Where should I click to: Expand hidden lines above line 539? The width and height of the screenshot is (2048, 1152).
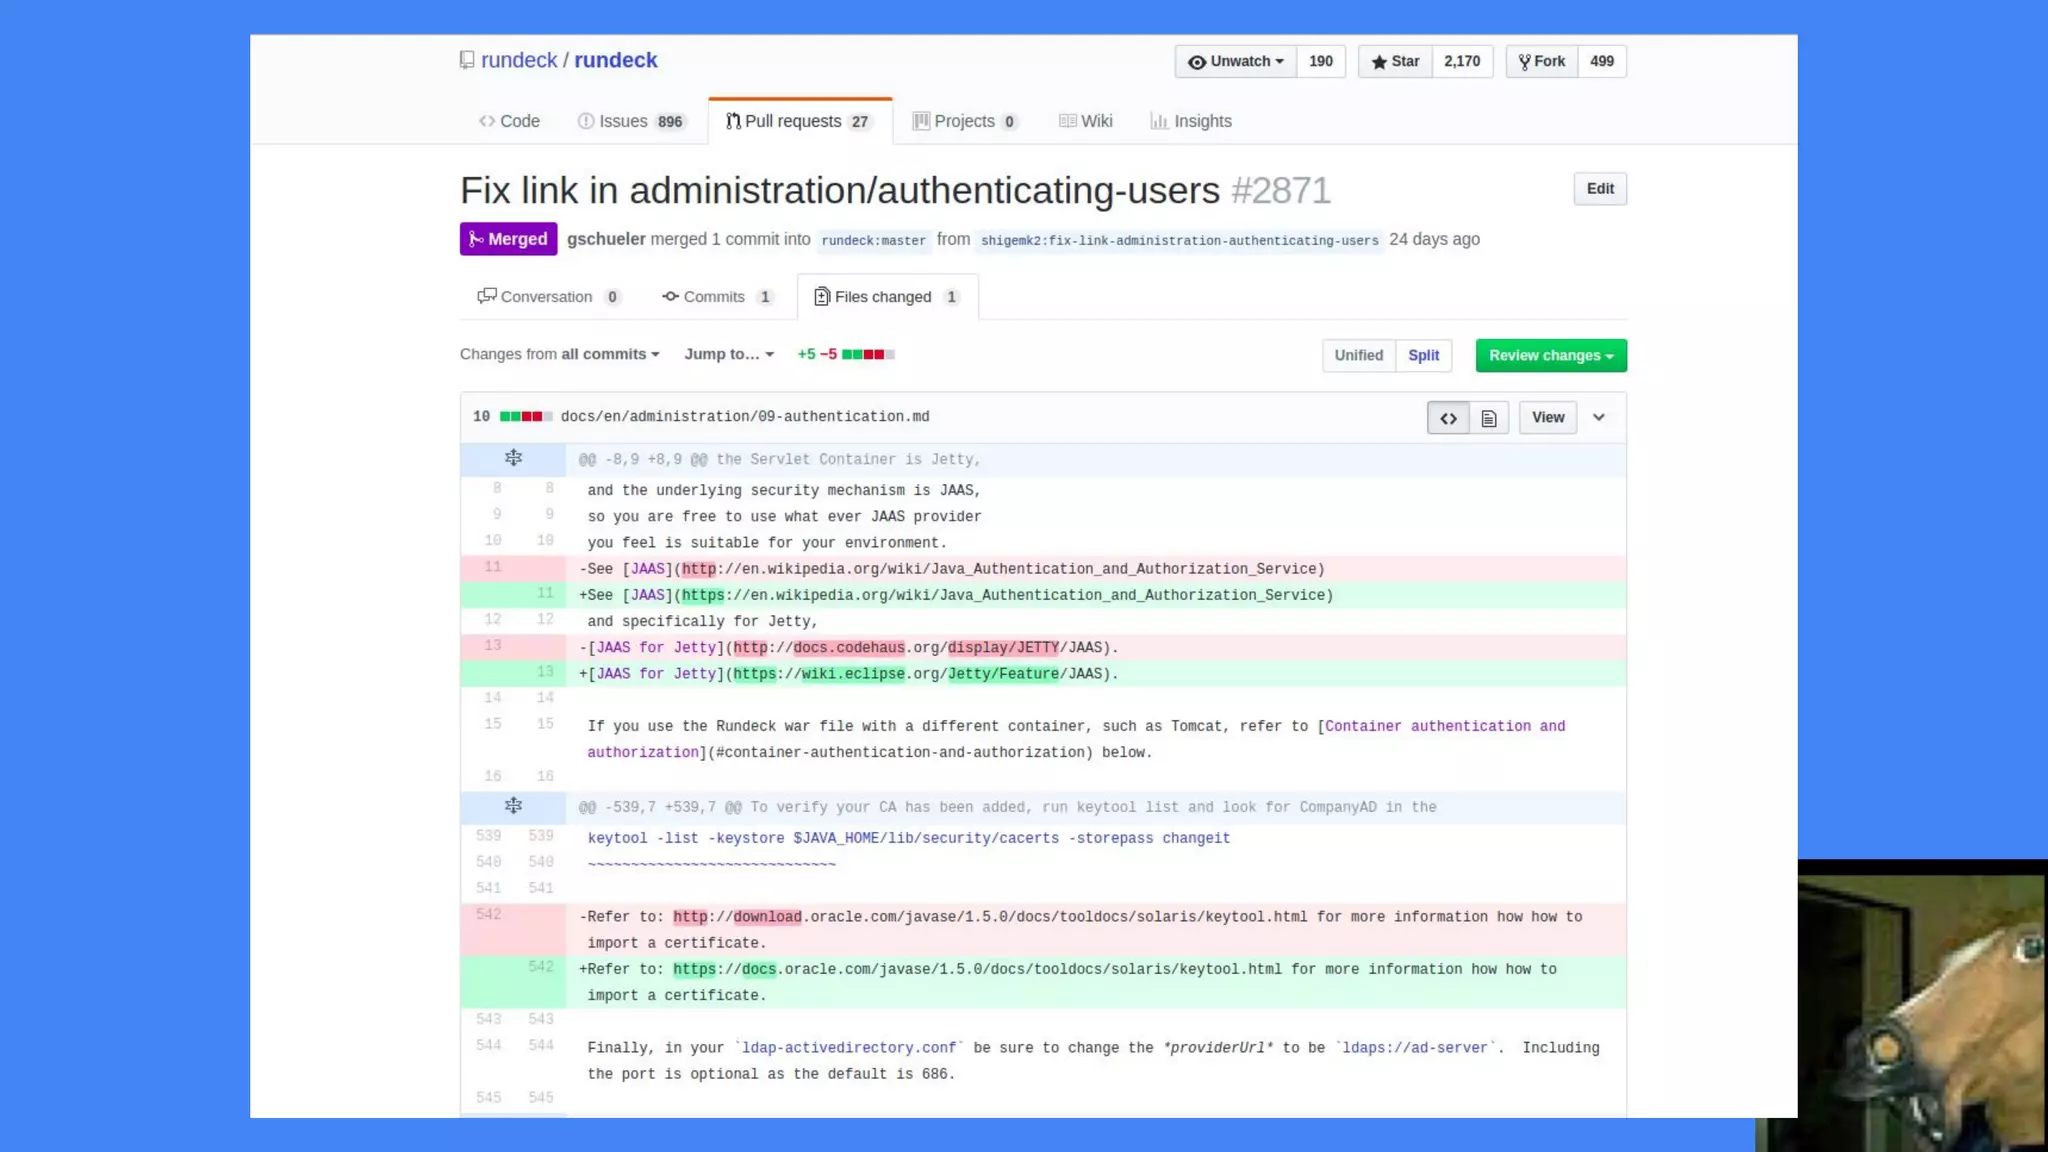pos(513,806)
